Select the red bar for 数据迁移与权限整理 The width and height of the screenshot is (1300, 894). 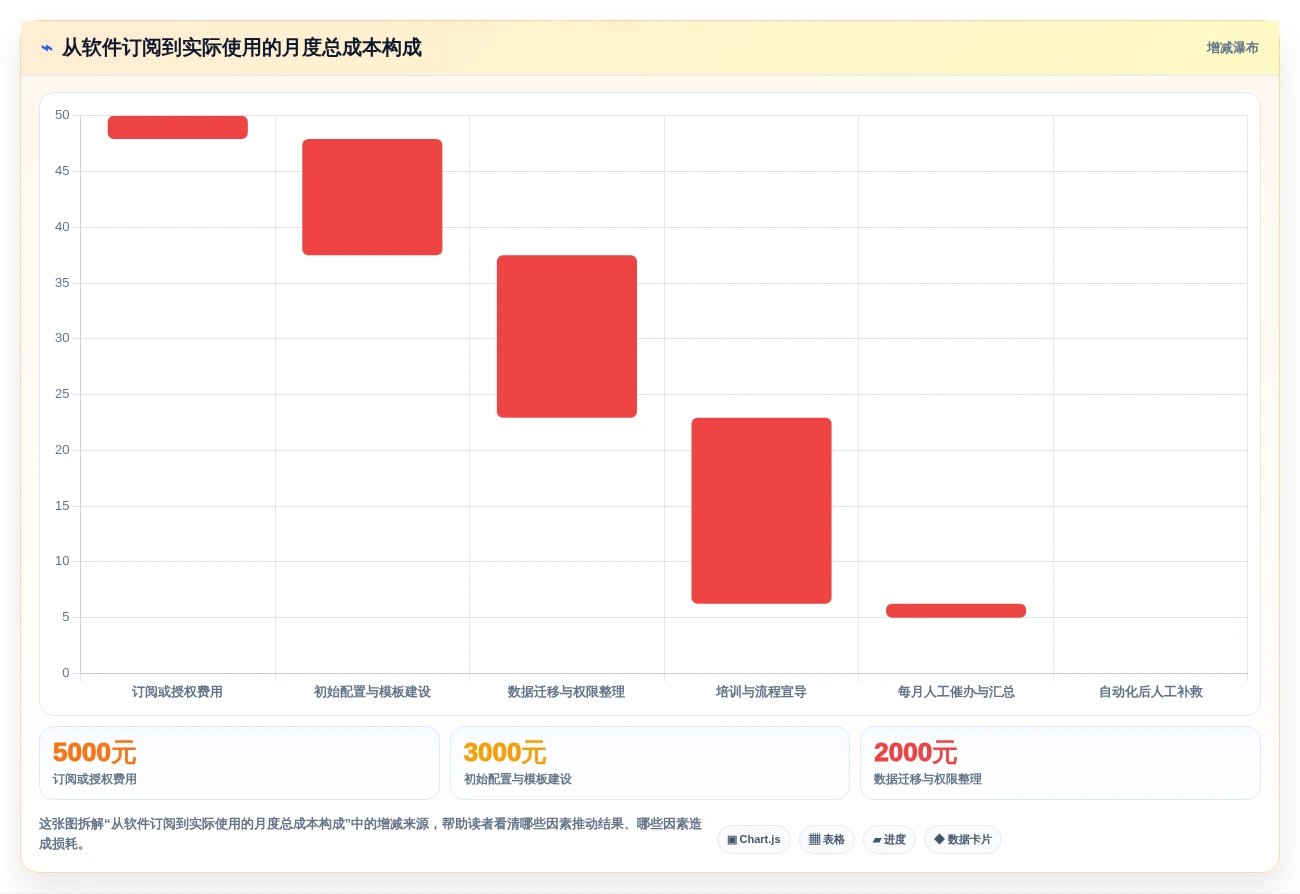pyautogui.click(x=567, y=336)
